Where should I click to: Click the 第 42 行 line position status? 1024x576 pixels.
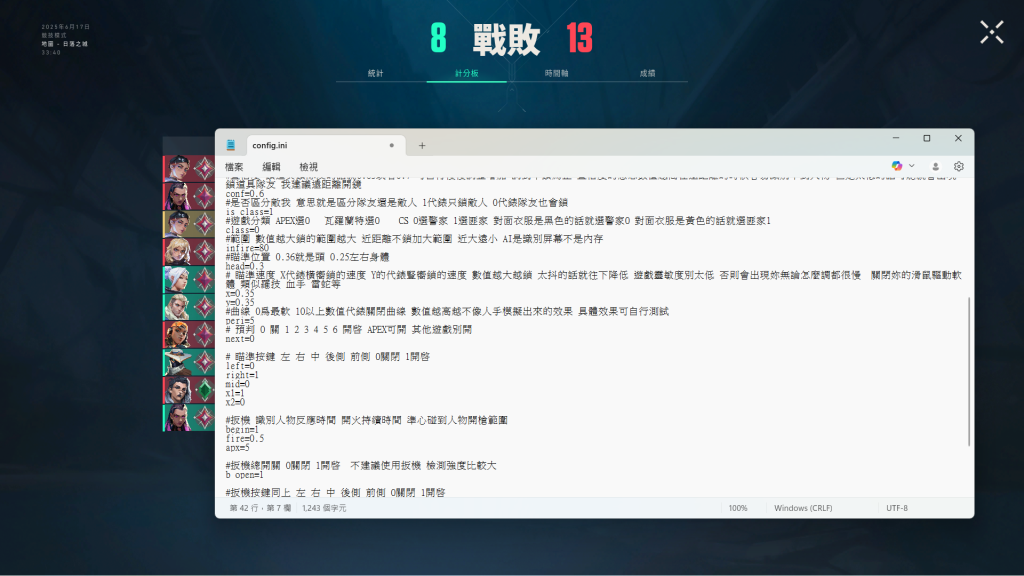tap(260, 507)
